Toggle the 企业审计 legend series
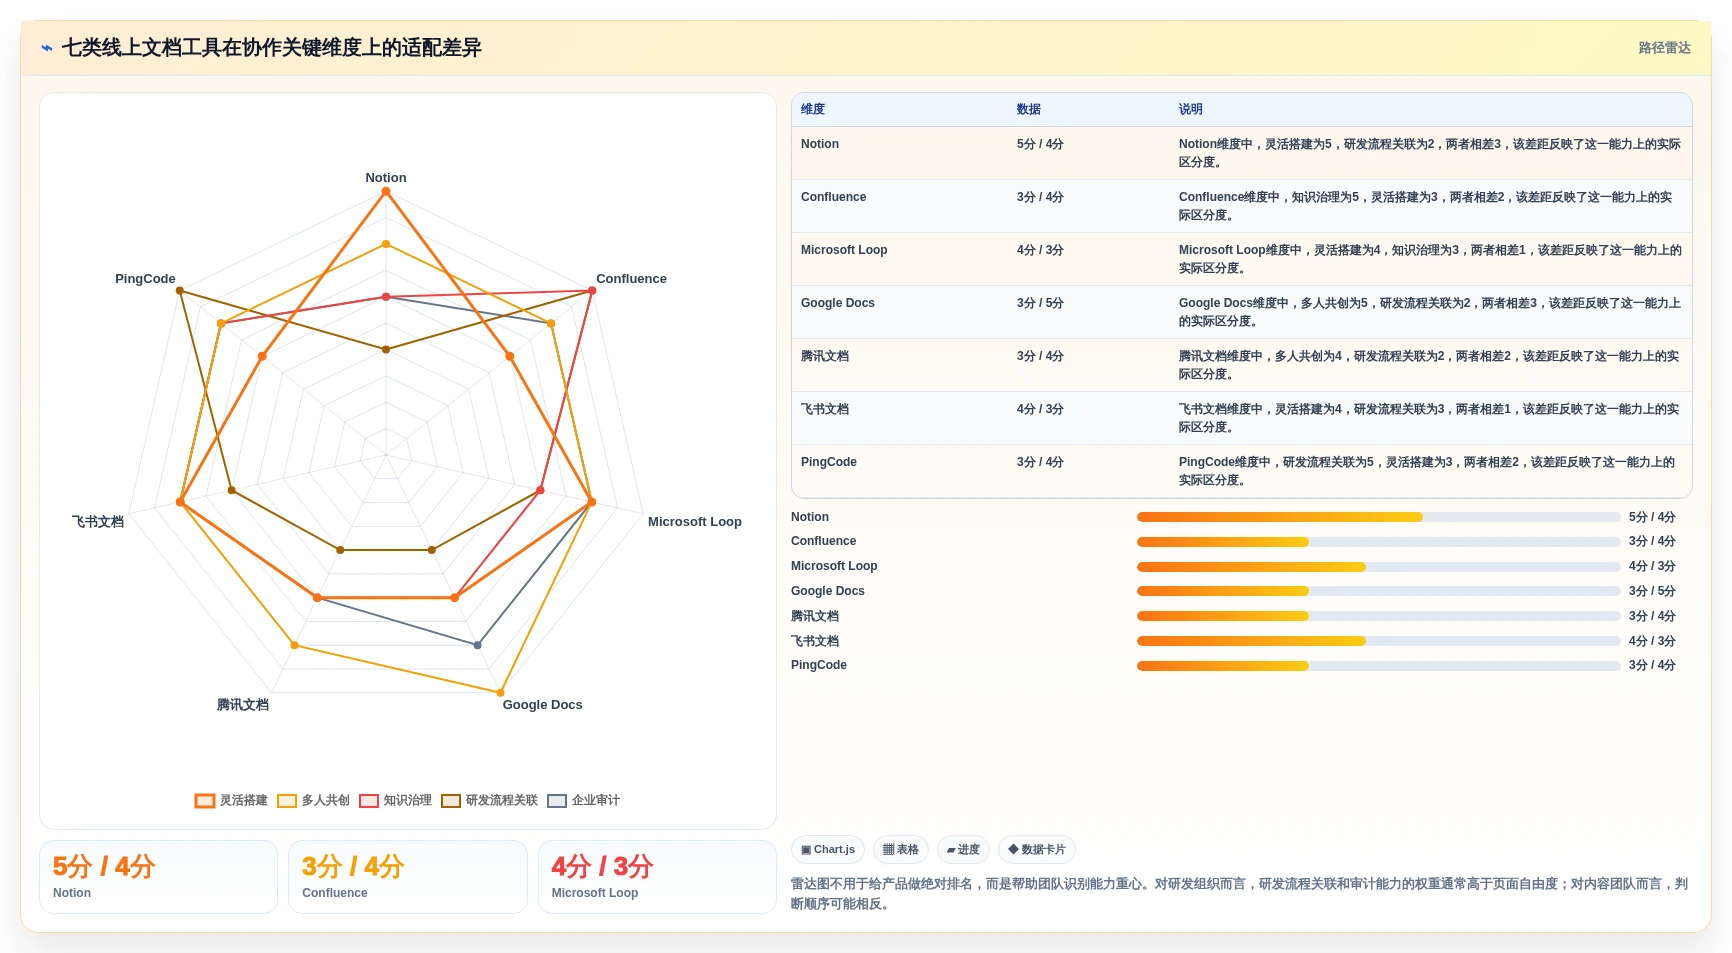The width and height of the screenshot is (1732, 953). click(x=584, y=800)
